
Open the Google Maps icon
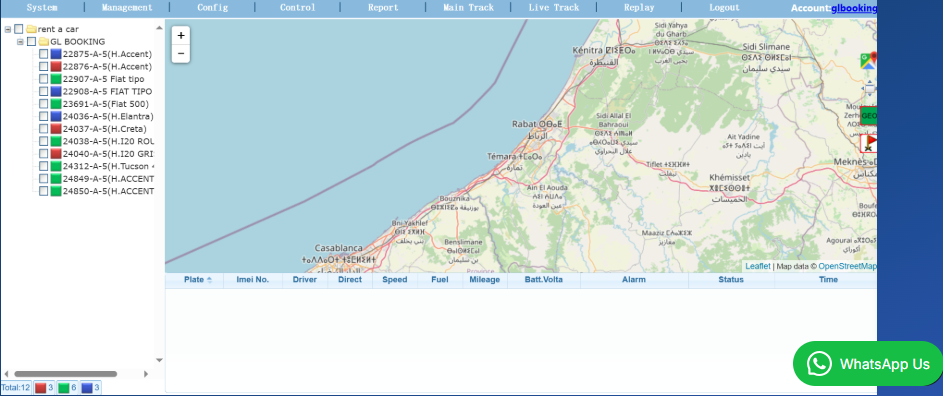(x=868, y=60)
